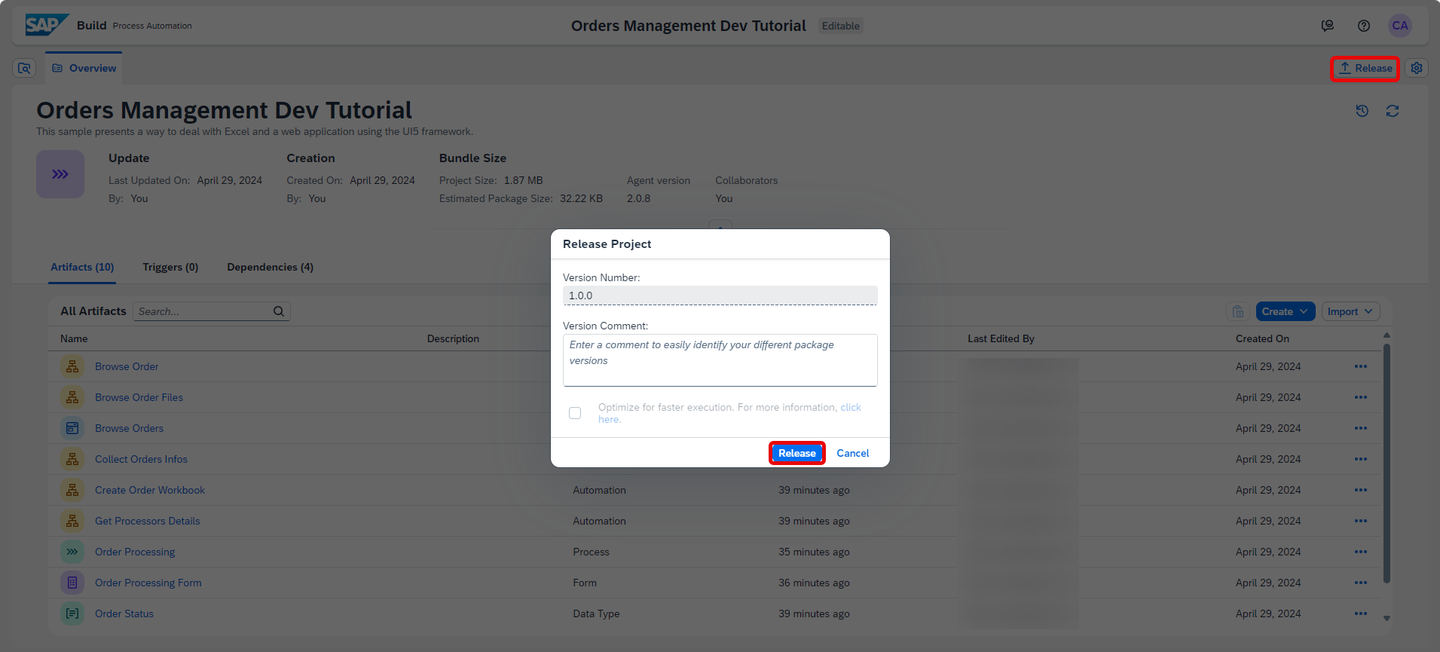The height and width of the screenshot is (652, 1440).
Task: Click the delete artifacts icon near Create
Action: pos(1238,312)
